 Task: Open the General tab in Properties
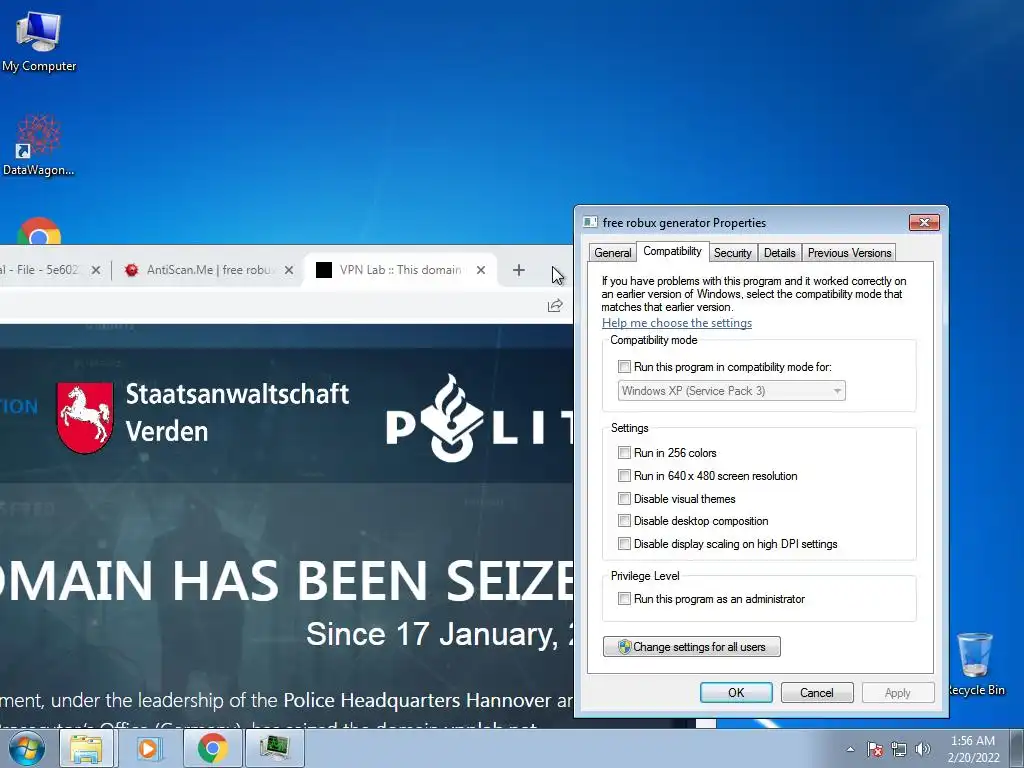click(613, 253)
